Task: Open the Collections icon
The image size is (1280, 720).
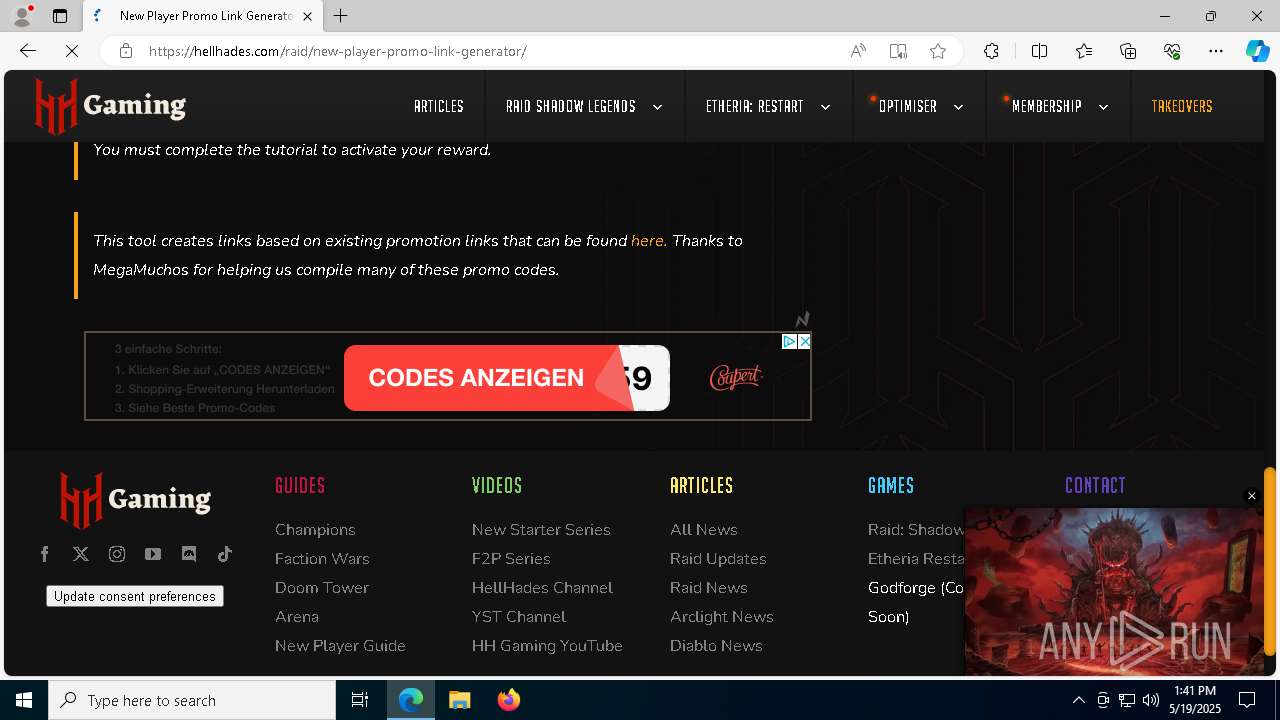Action: coord(1128,51)
